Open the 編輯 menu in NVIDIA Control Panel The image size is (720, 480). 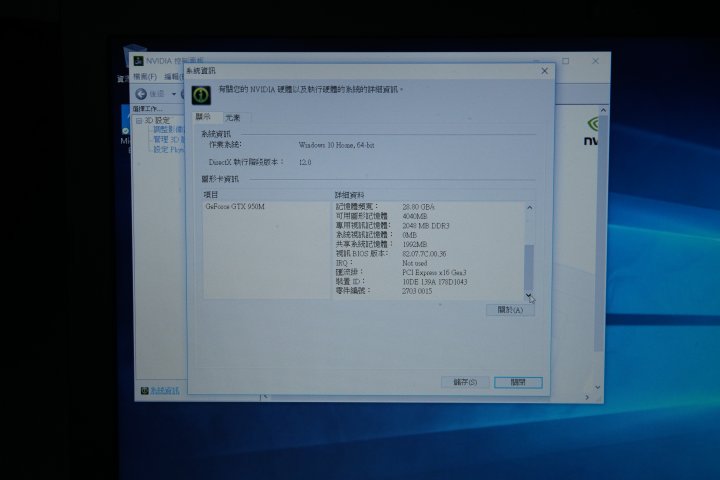click(174, 77)
